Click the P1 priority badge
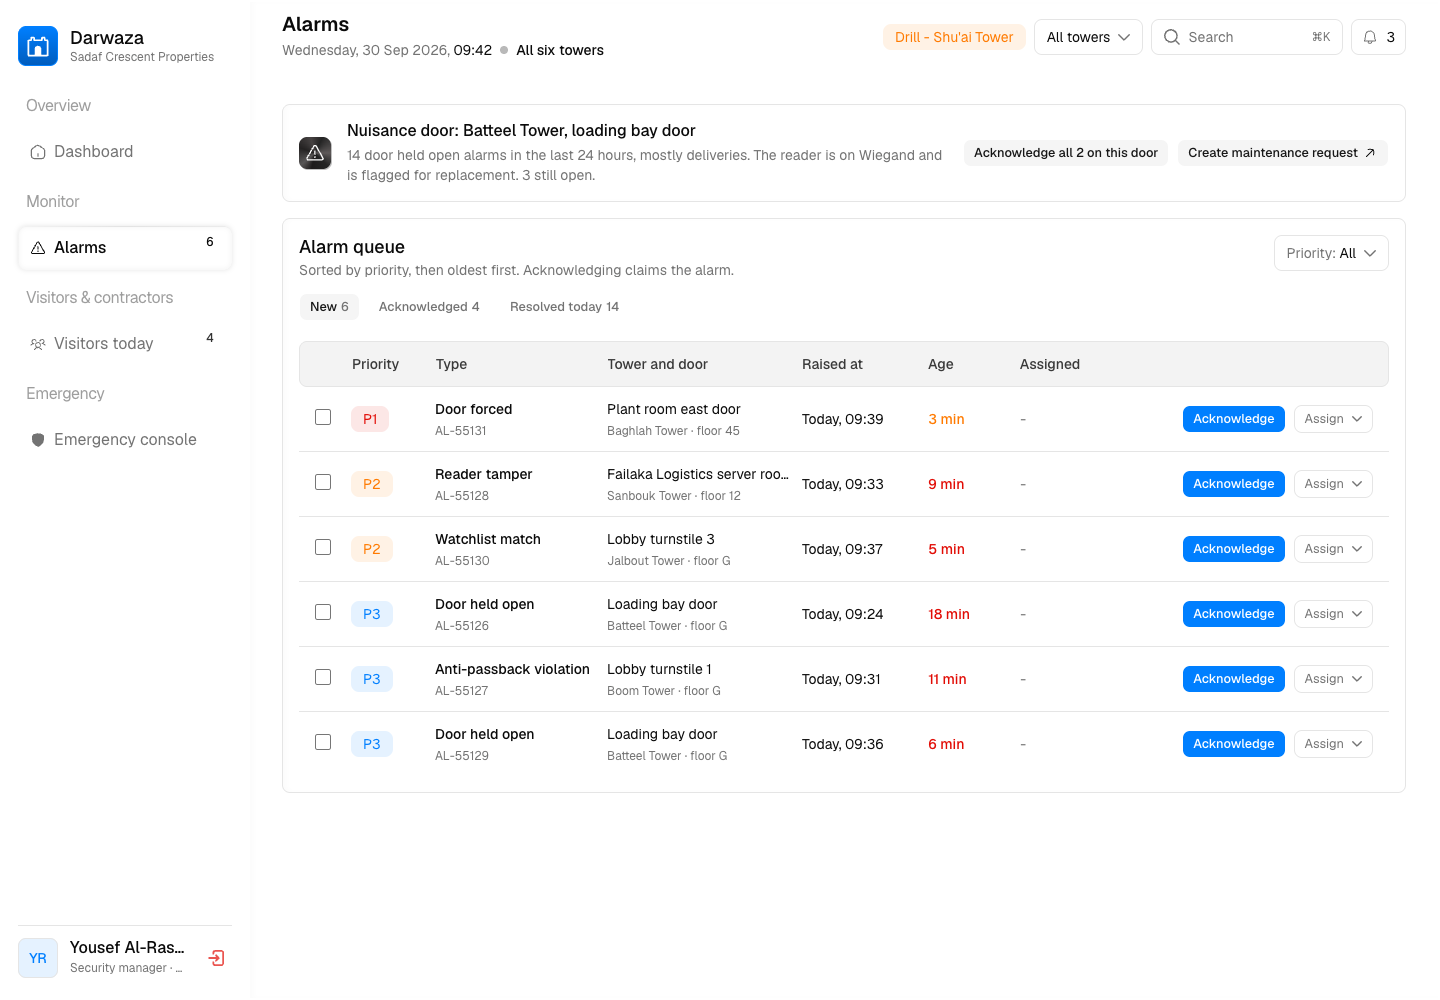The height and width of the screenshot is (1000, 1440). 370,419
